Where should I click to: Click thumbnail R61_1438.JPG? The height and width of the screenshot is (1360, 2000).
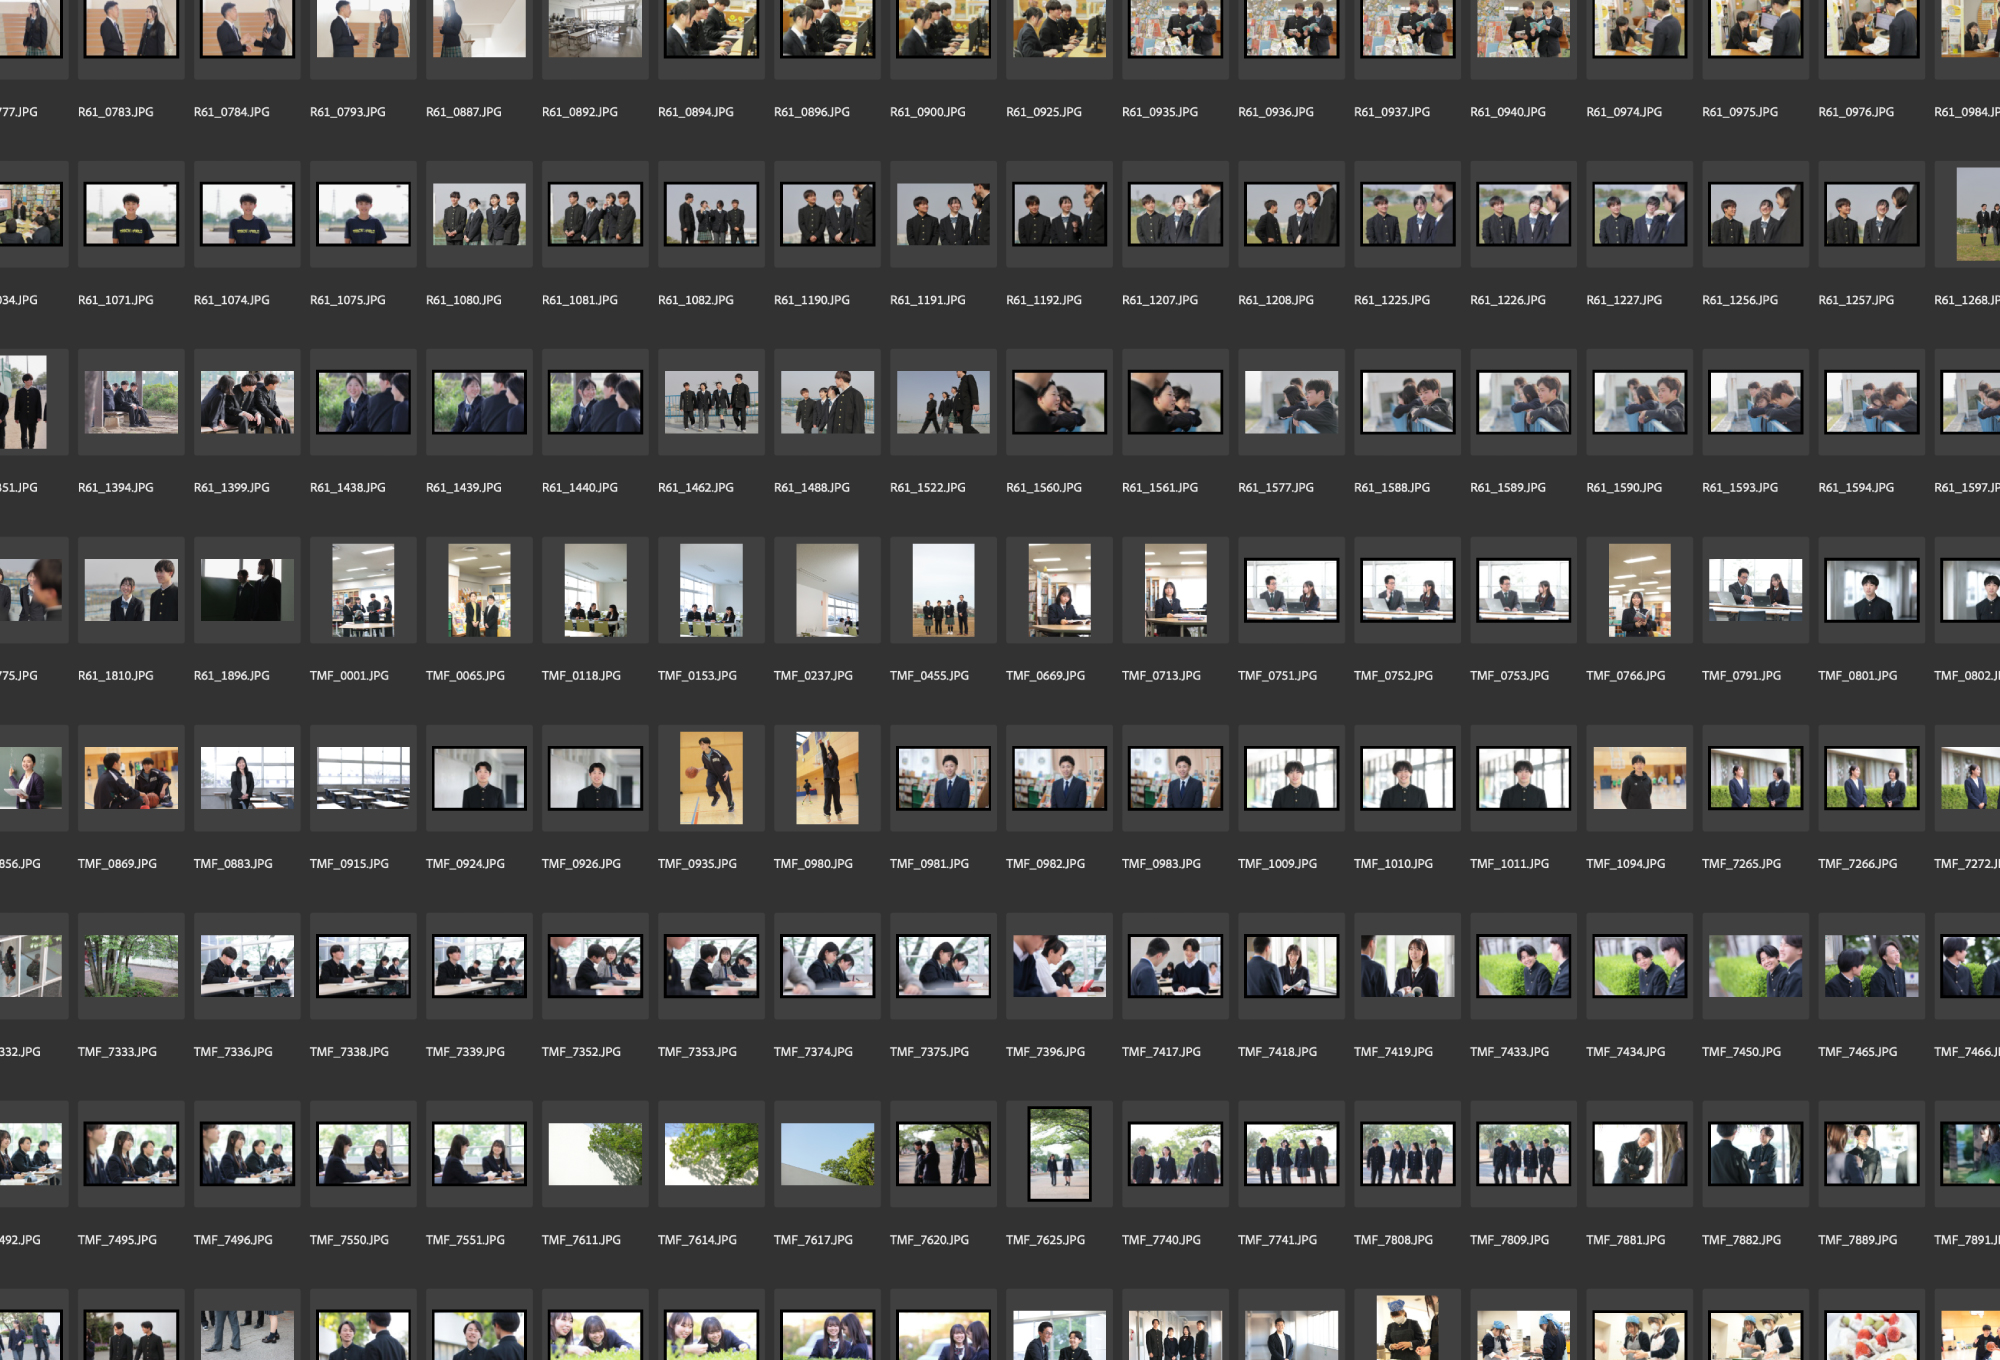(x=363, y=402)
